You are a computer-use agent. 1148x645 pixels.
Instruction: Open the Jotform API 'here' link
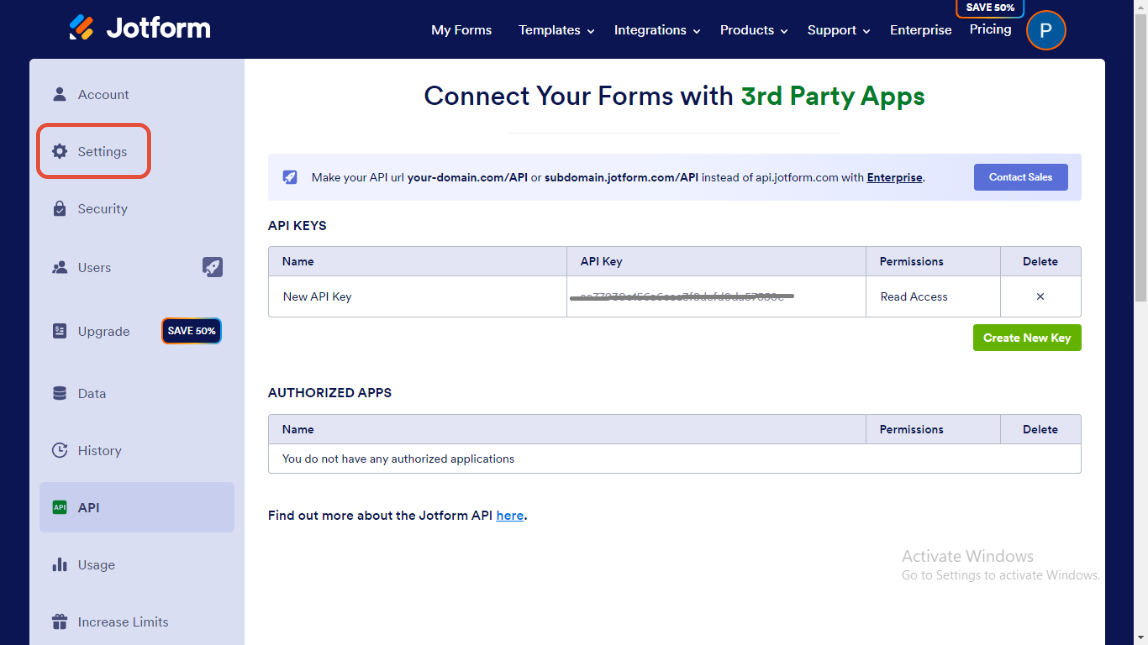point(509,516)
